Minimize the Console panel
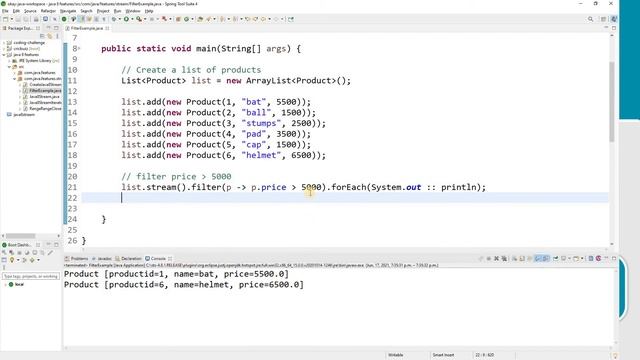Image resolution: width=640 pixels, height=360 pixels. 606,258
